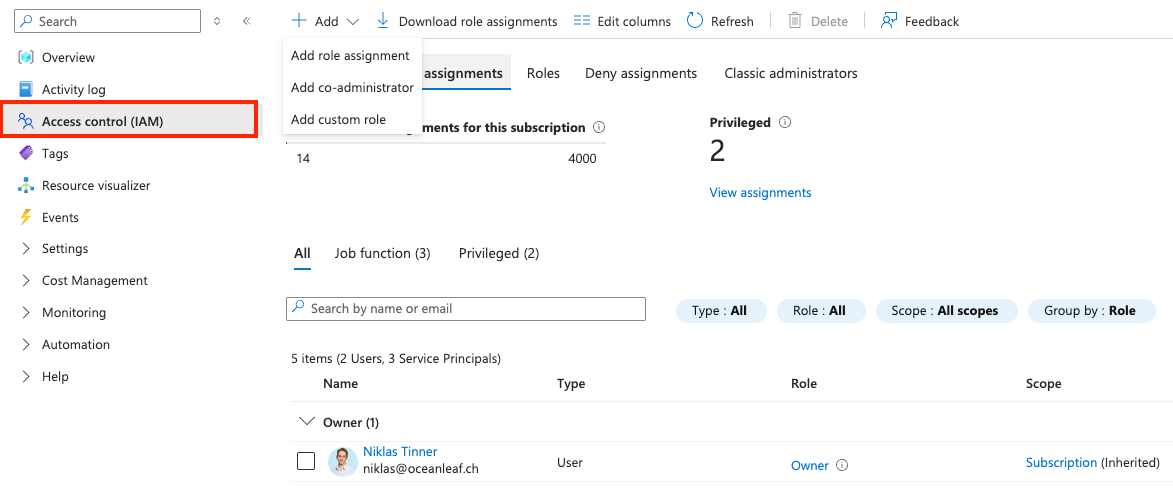Click the View assignments link
Screen dimensions: 1173x491
(760, 193)
